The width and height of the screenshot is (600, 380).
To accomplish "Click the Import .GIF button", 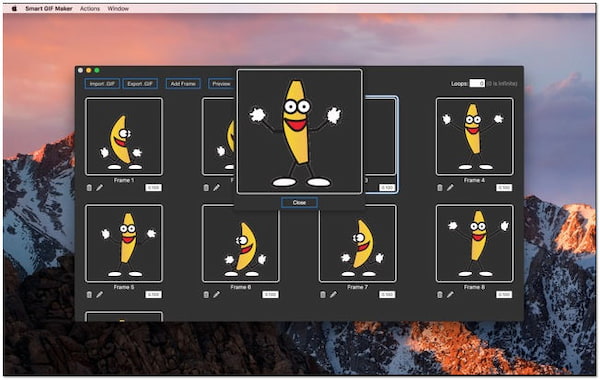I will [102, 83].
